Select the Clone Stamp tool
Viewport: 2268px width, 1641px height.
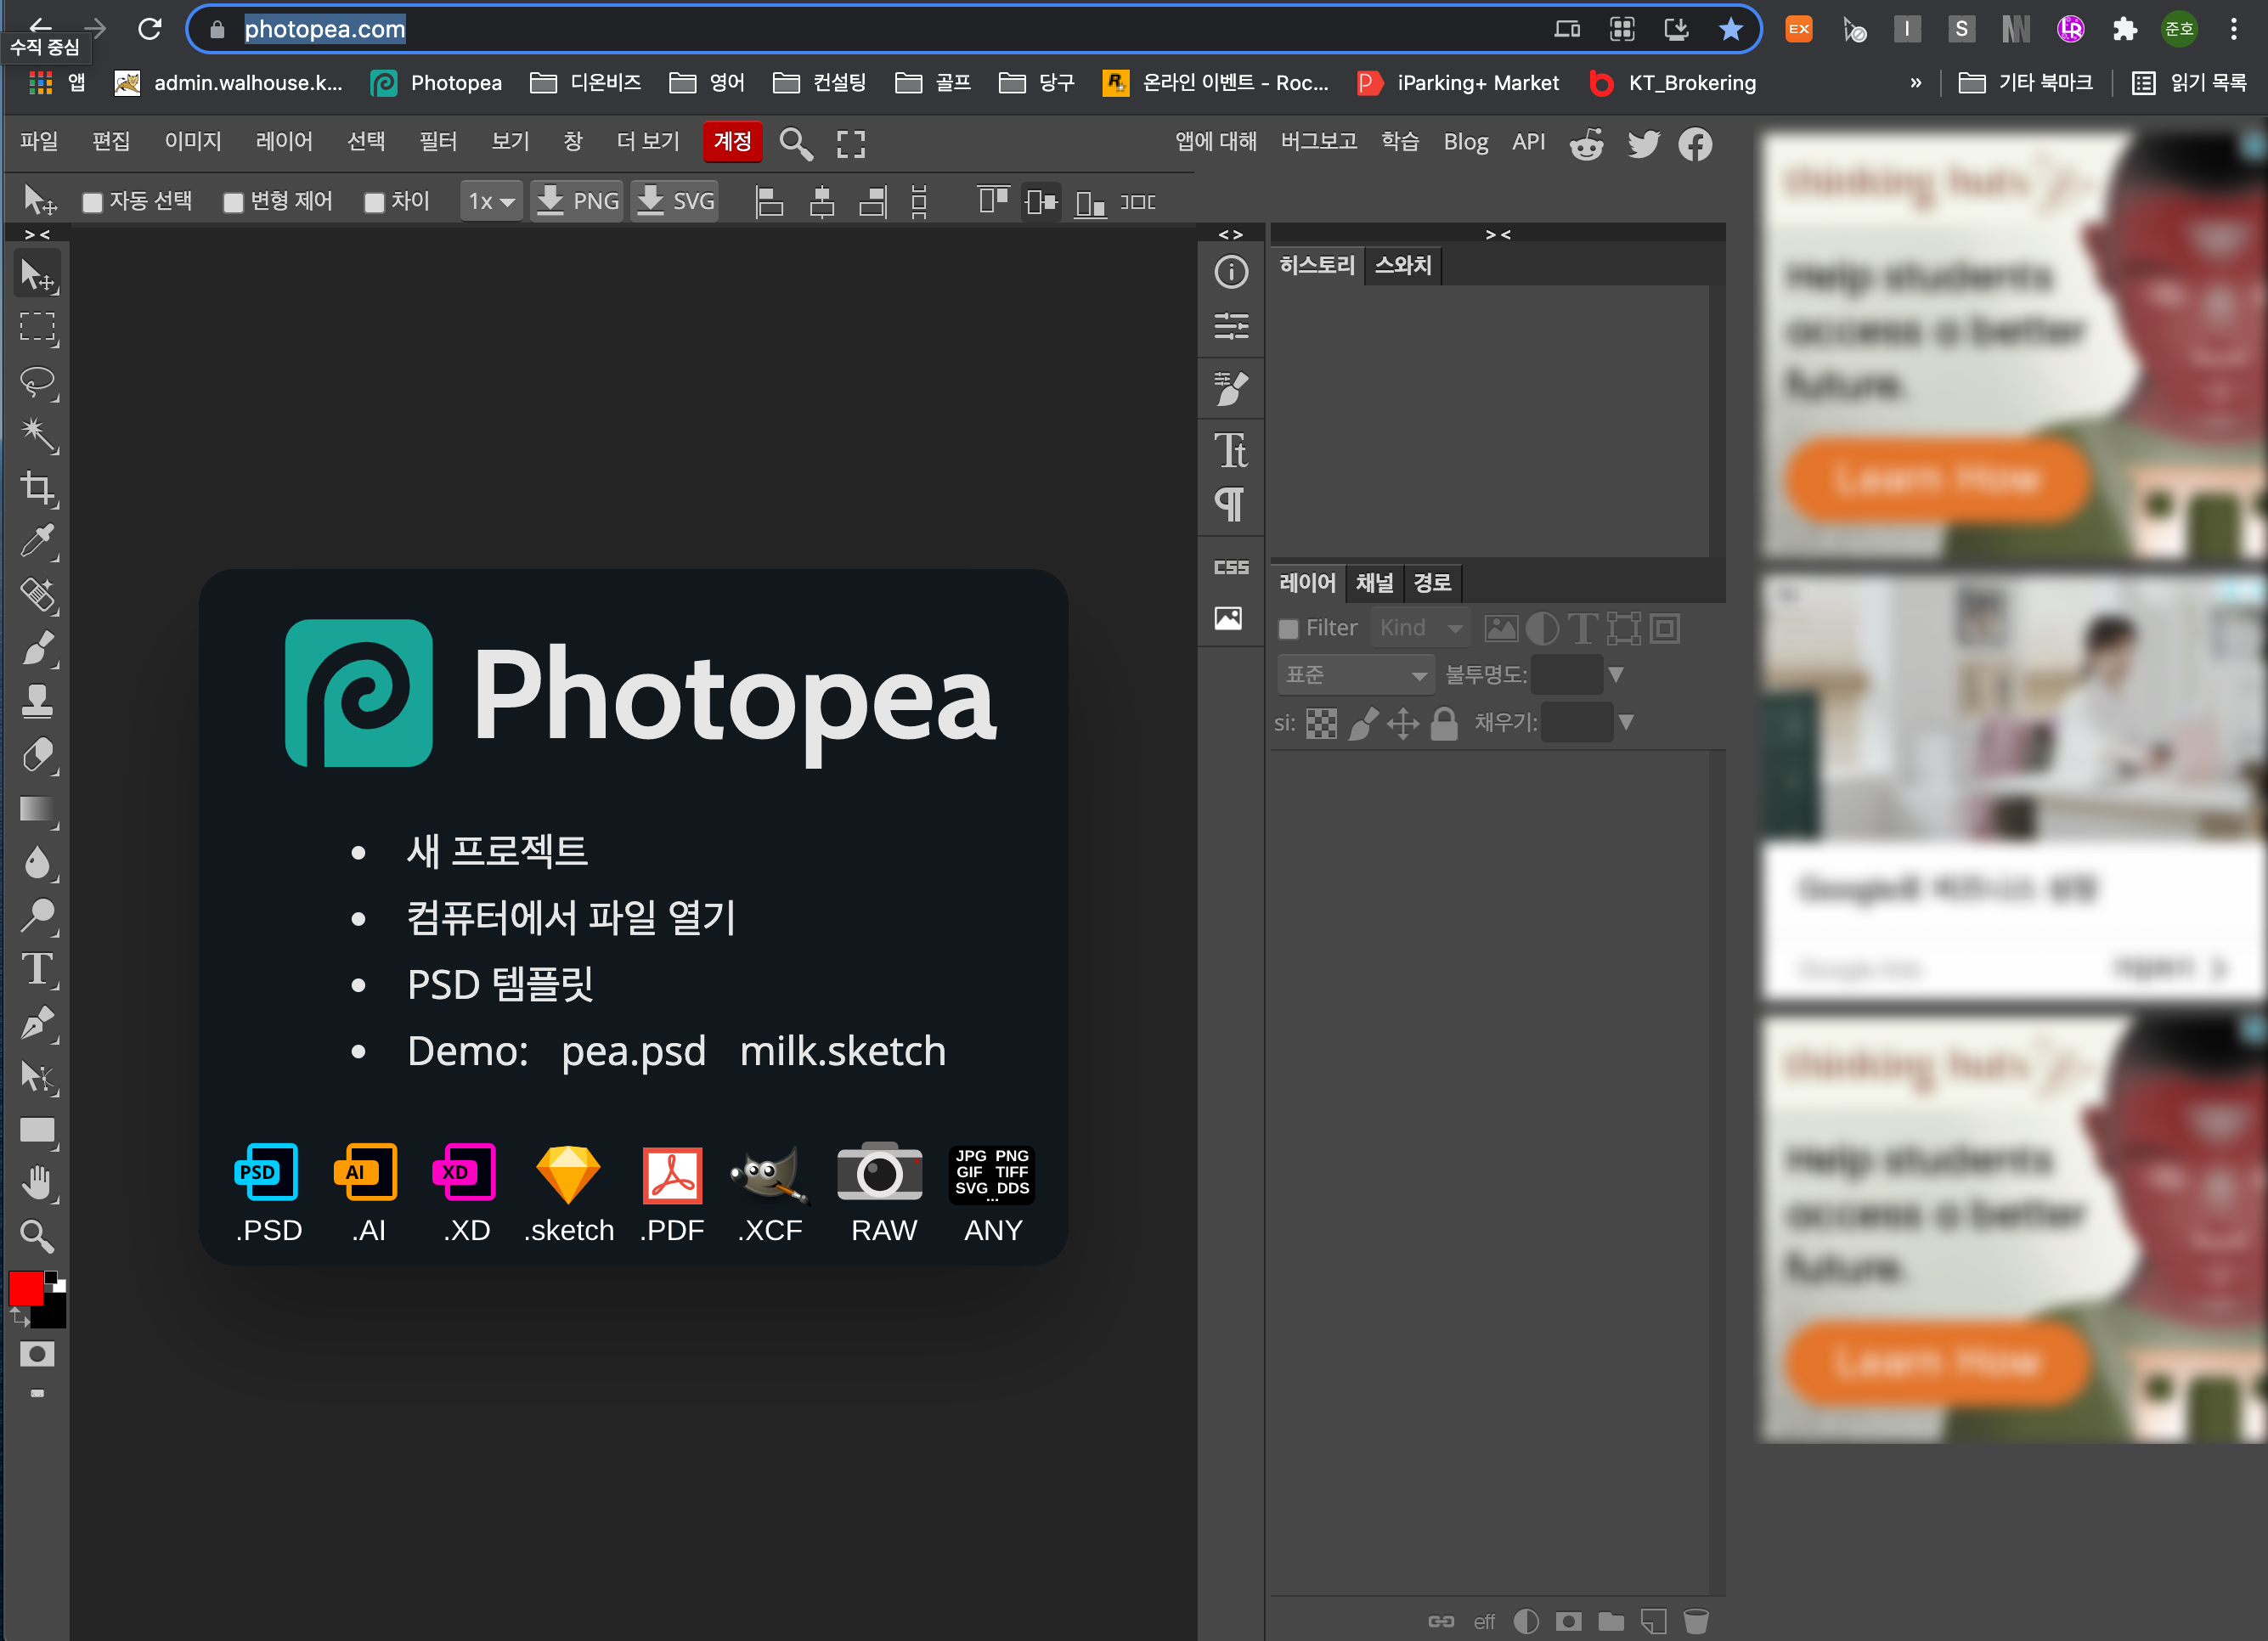click(x=38, y=701)
